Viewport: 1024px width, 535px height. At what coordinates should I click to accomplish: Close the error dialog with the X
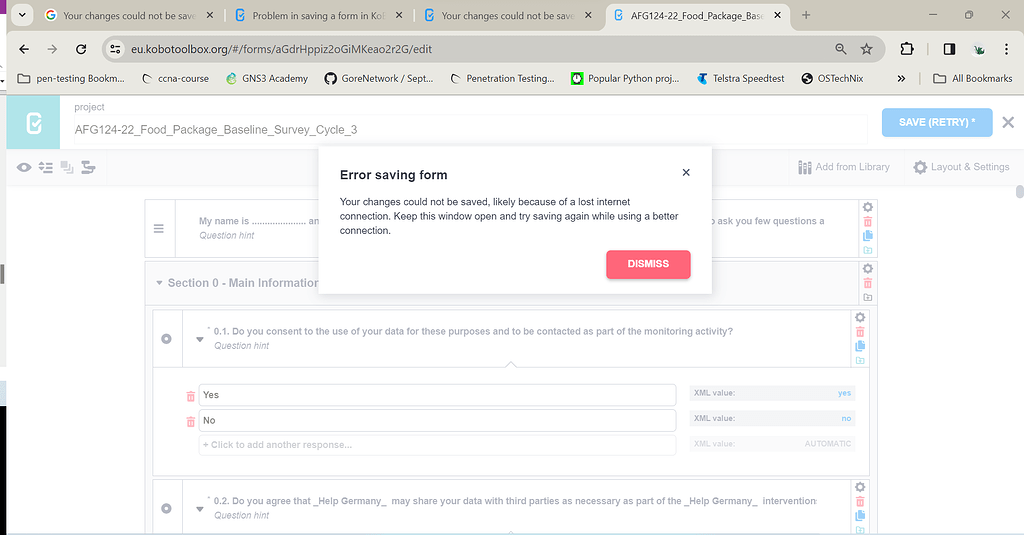[x=686, y=173]
